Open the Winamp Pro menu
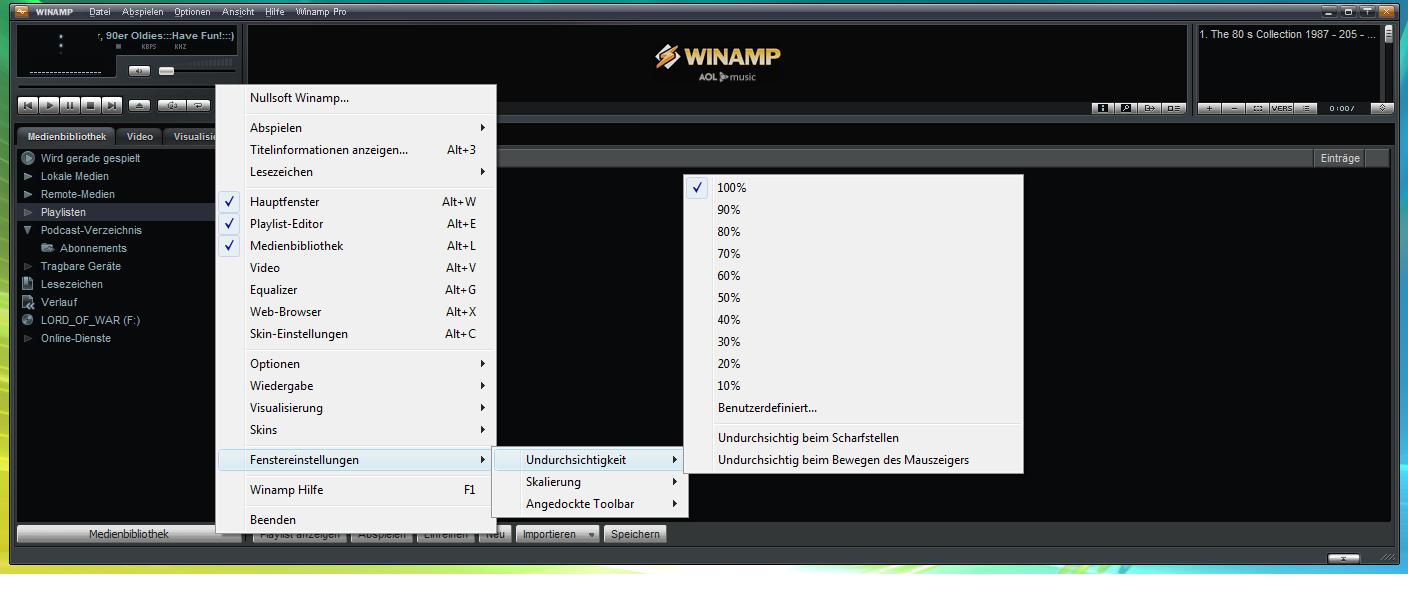The width and height of the screenshot is (1408, 600). 322,12
